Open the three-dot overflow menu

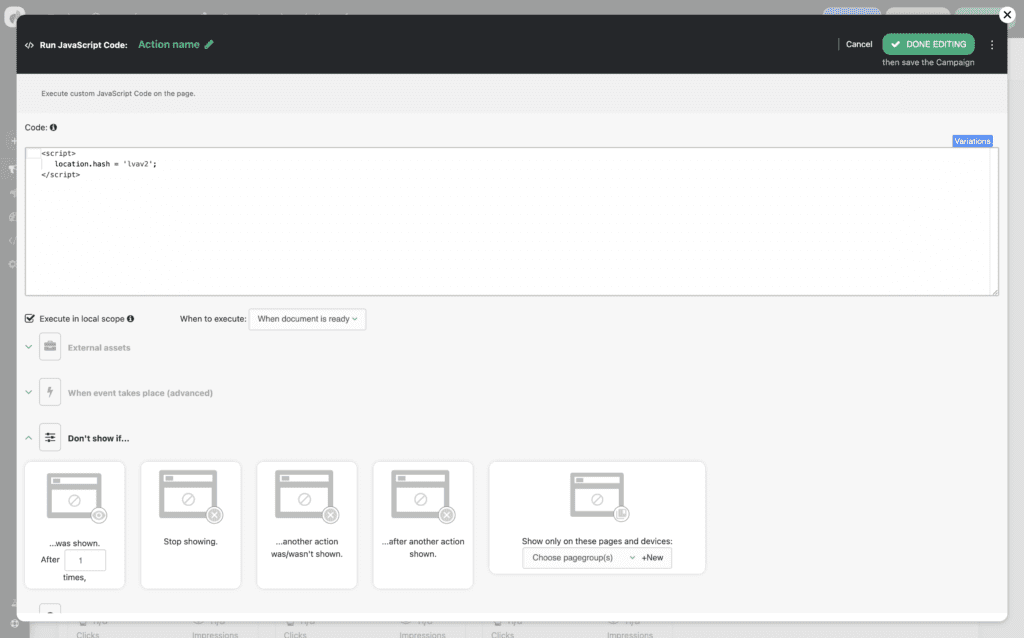(992, 44)
